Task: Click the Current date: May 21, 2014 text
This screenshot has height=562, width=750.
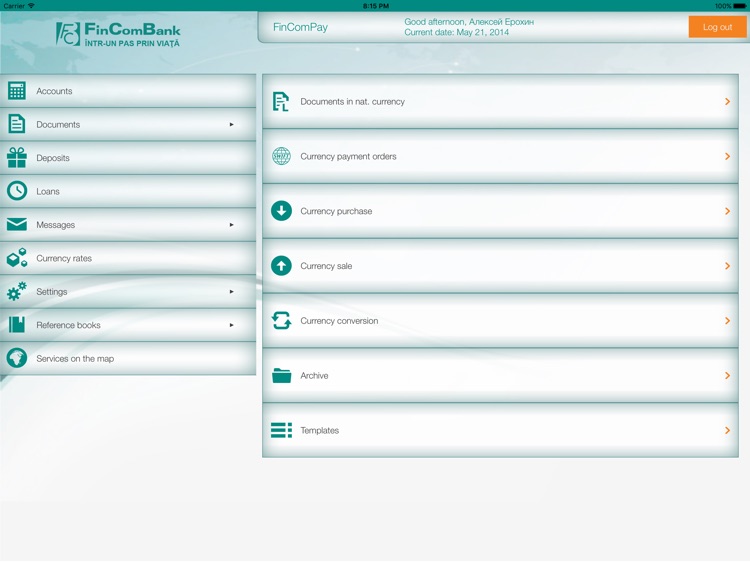Action: (456, 33)
